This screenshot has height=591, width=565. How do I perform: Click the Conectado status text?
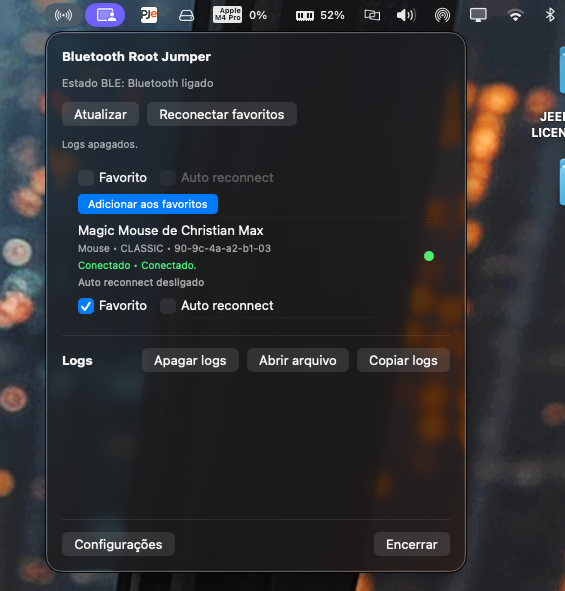tap(137, 265)
